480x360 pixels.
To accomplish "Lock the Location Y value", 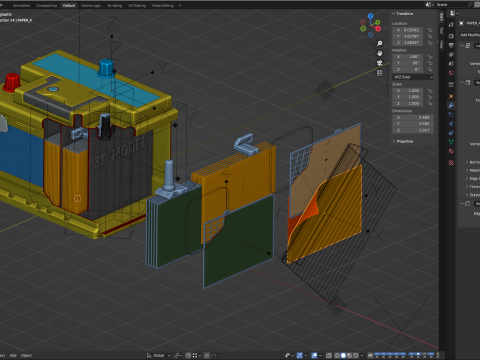I will point(430,36).
